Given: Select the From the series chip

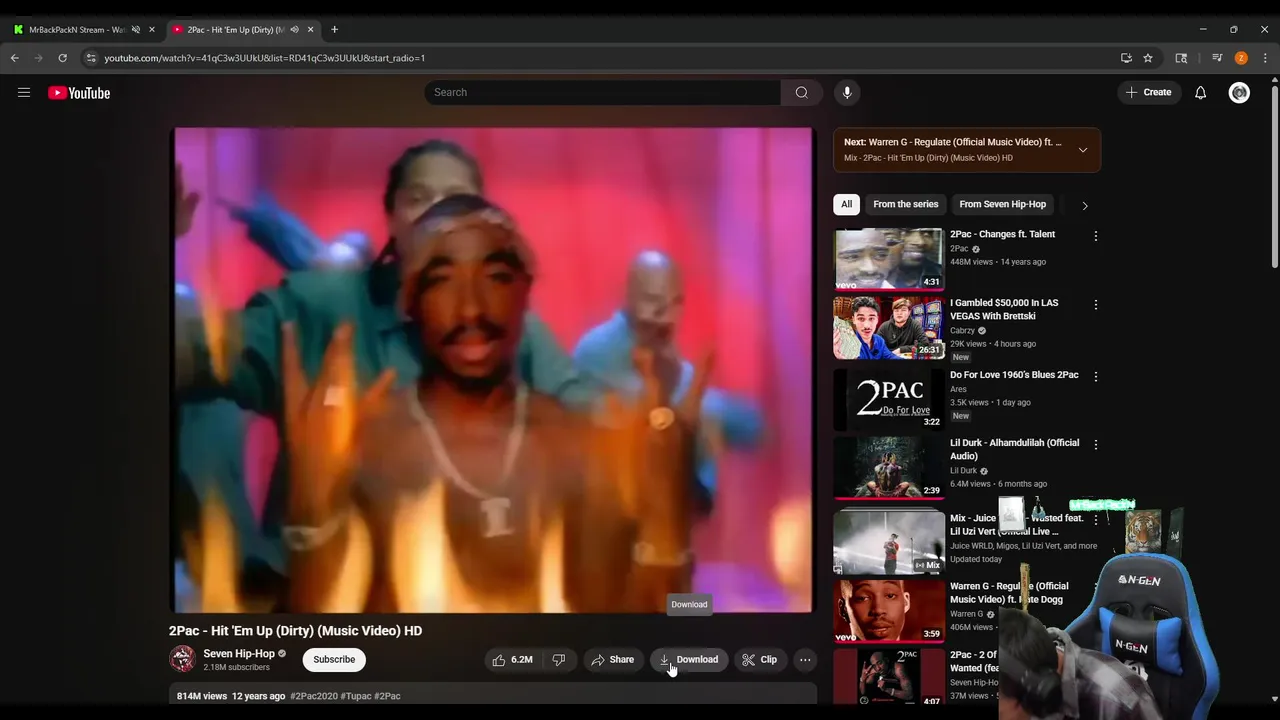Looking at the screenshot, I should coord(906,204).
